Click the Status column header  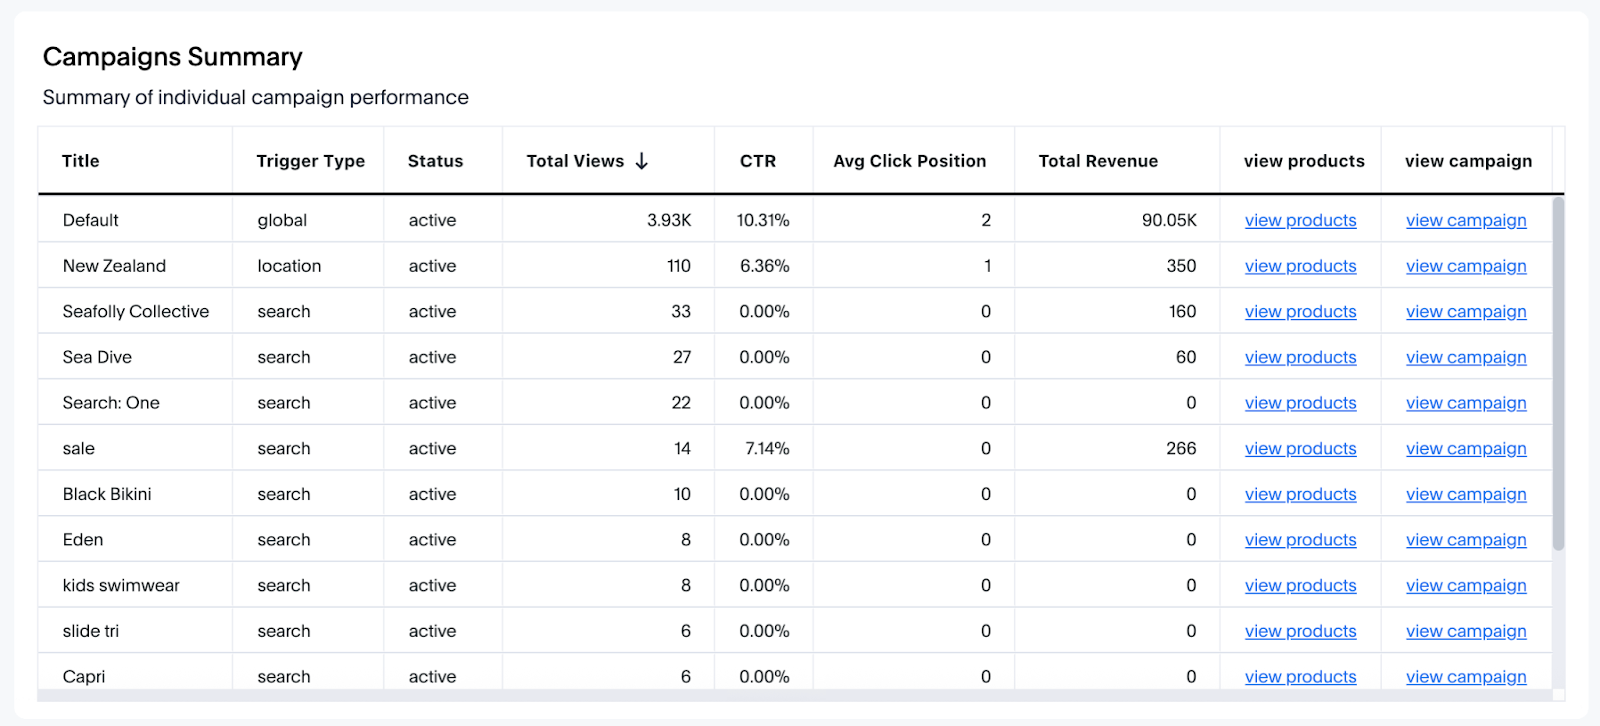(435, 161)
